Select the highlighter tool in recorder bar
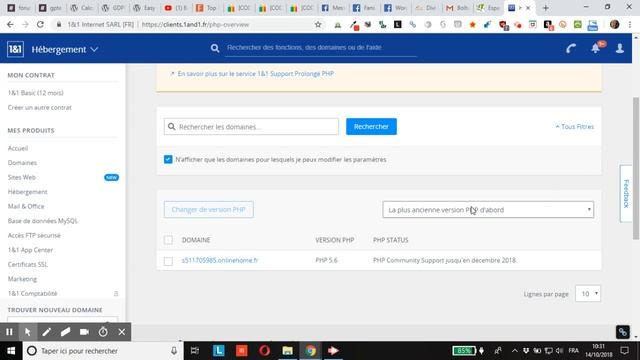Screen dimensions: 640x360 tap(65, 332)
